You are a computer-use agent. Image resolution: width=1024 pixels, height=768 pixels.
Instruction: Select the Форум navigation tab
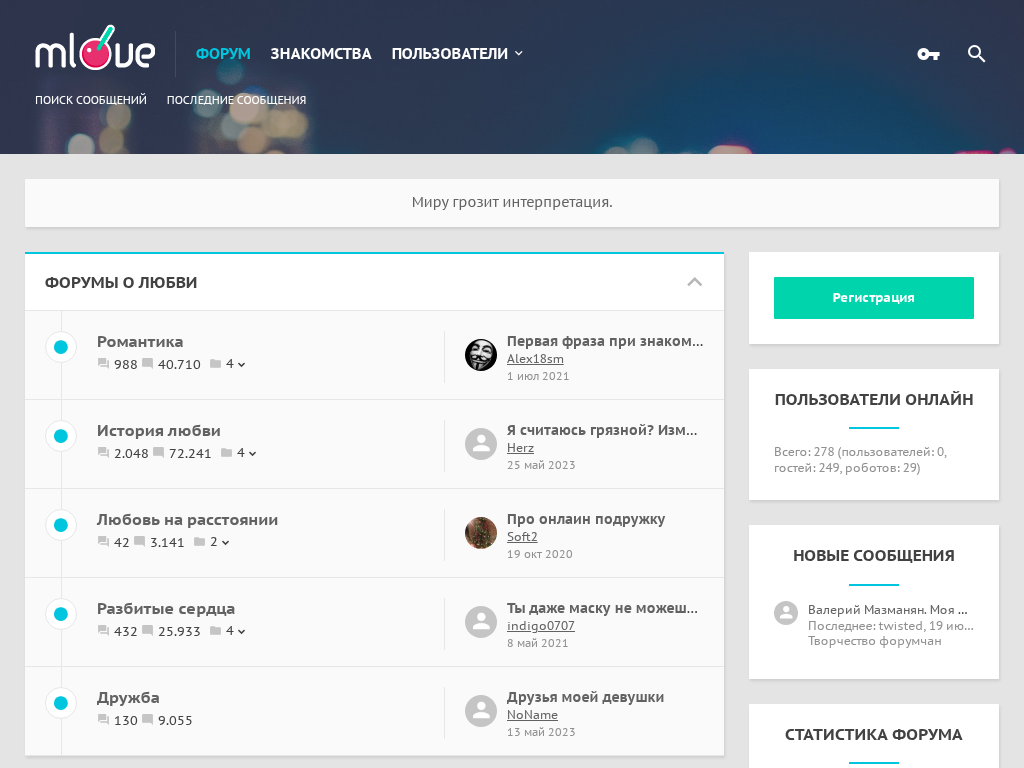tap(223, 54)
